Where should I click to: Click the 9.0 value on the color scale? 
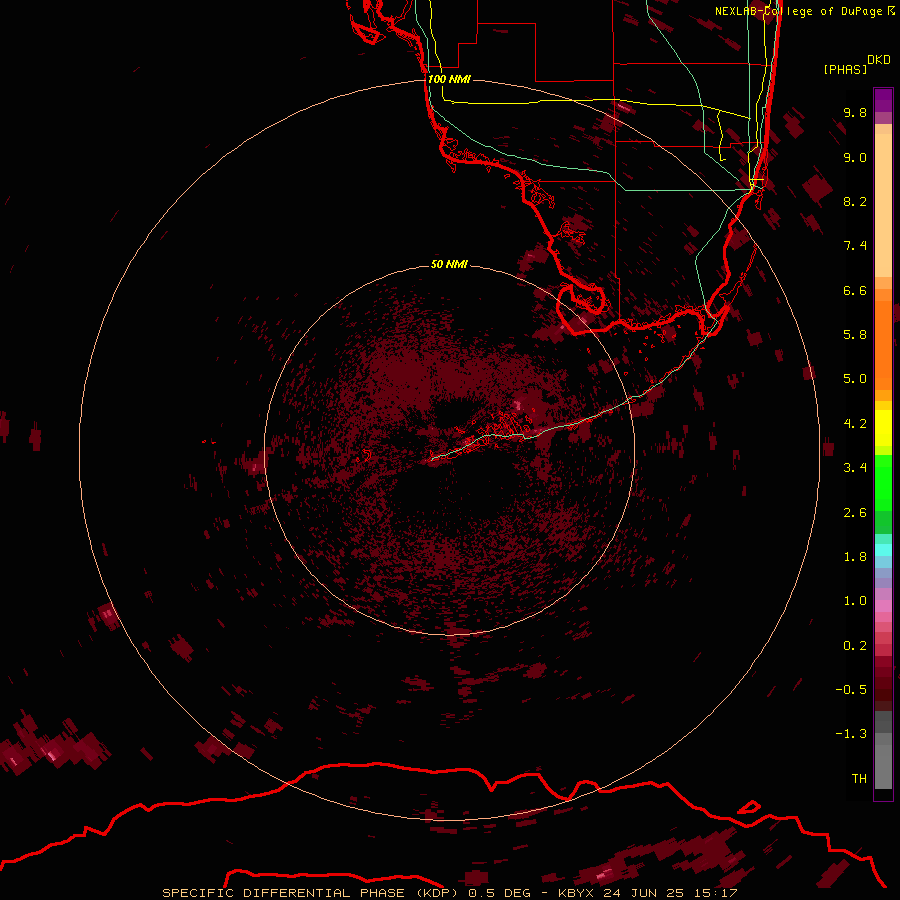coord(855,157)
